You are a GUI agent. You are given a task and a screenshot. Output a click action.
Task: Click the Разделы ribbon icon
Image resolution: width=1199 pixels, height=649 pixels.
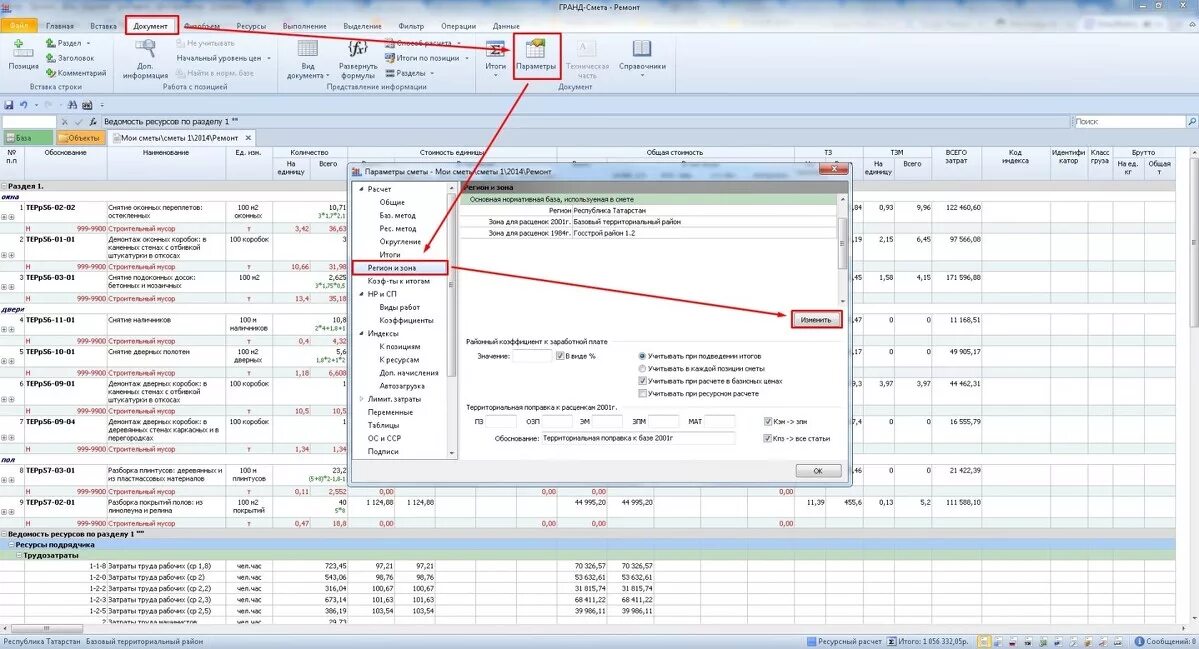(x=389, y=73)
